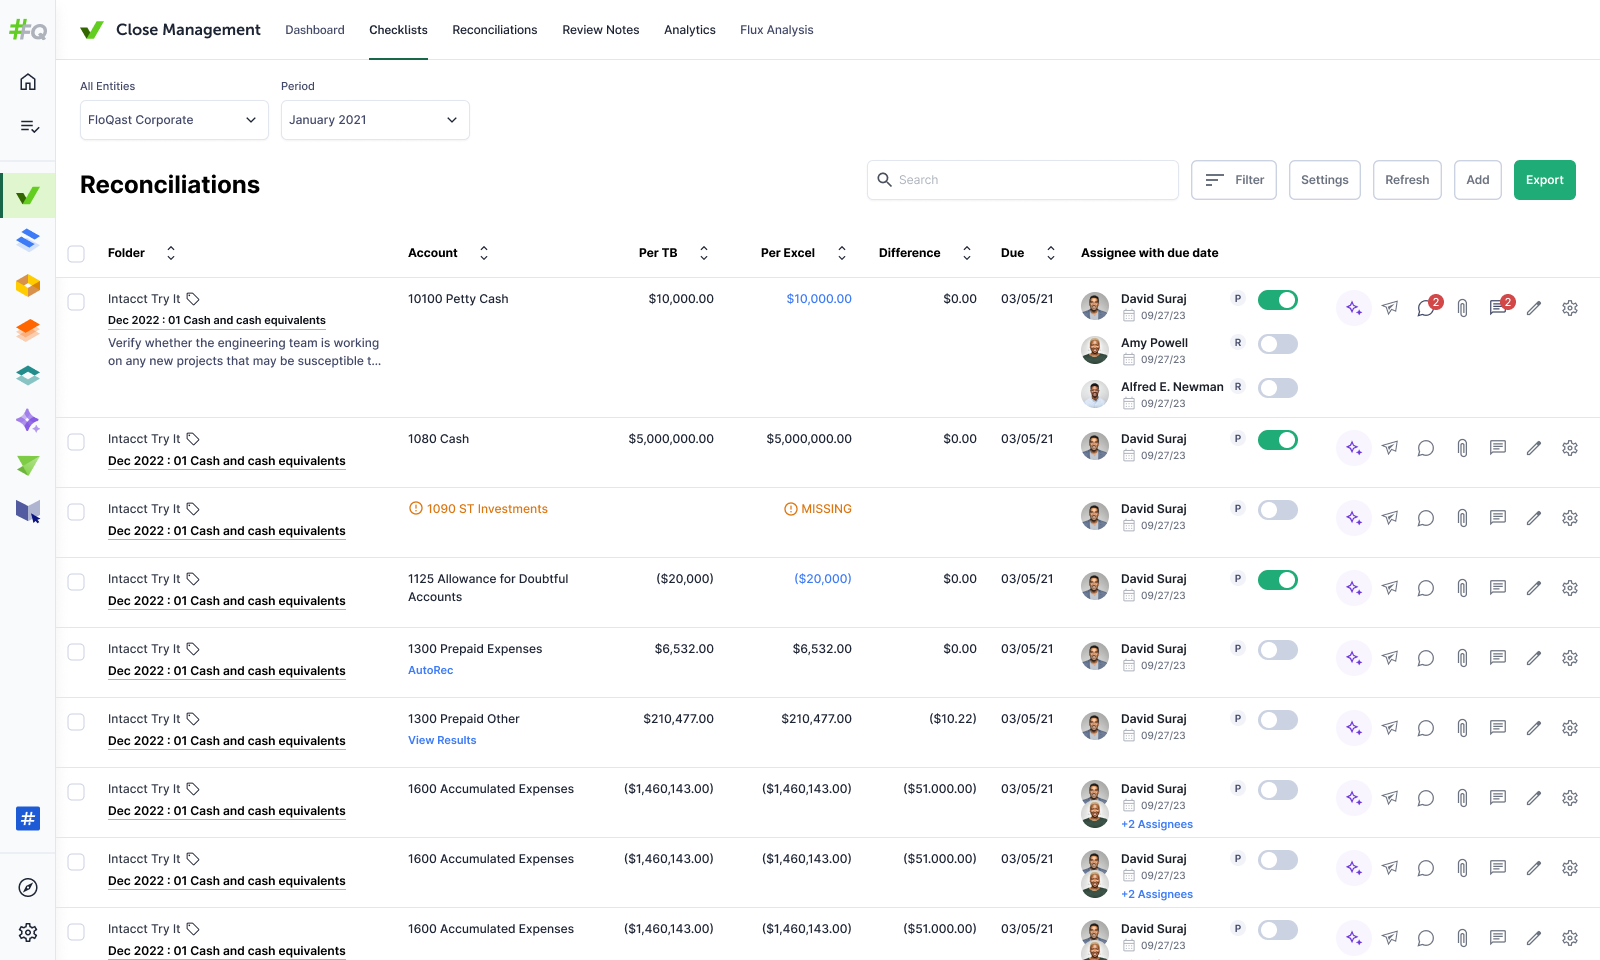Enable the toggle for Amy Powell's review
Screen dimensions: 1600x960
click(x=1277, y=343)
